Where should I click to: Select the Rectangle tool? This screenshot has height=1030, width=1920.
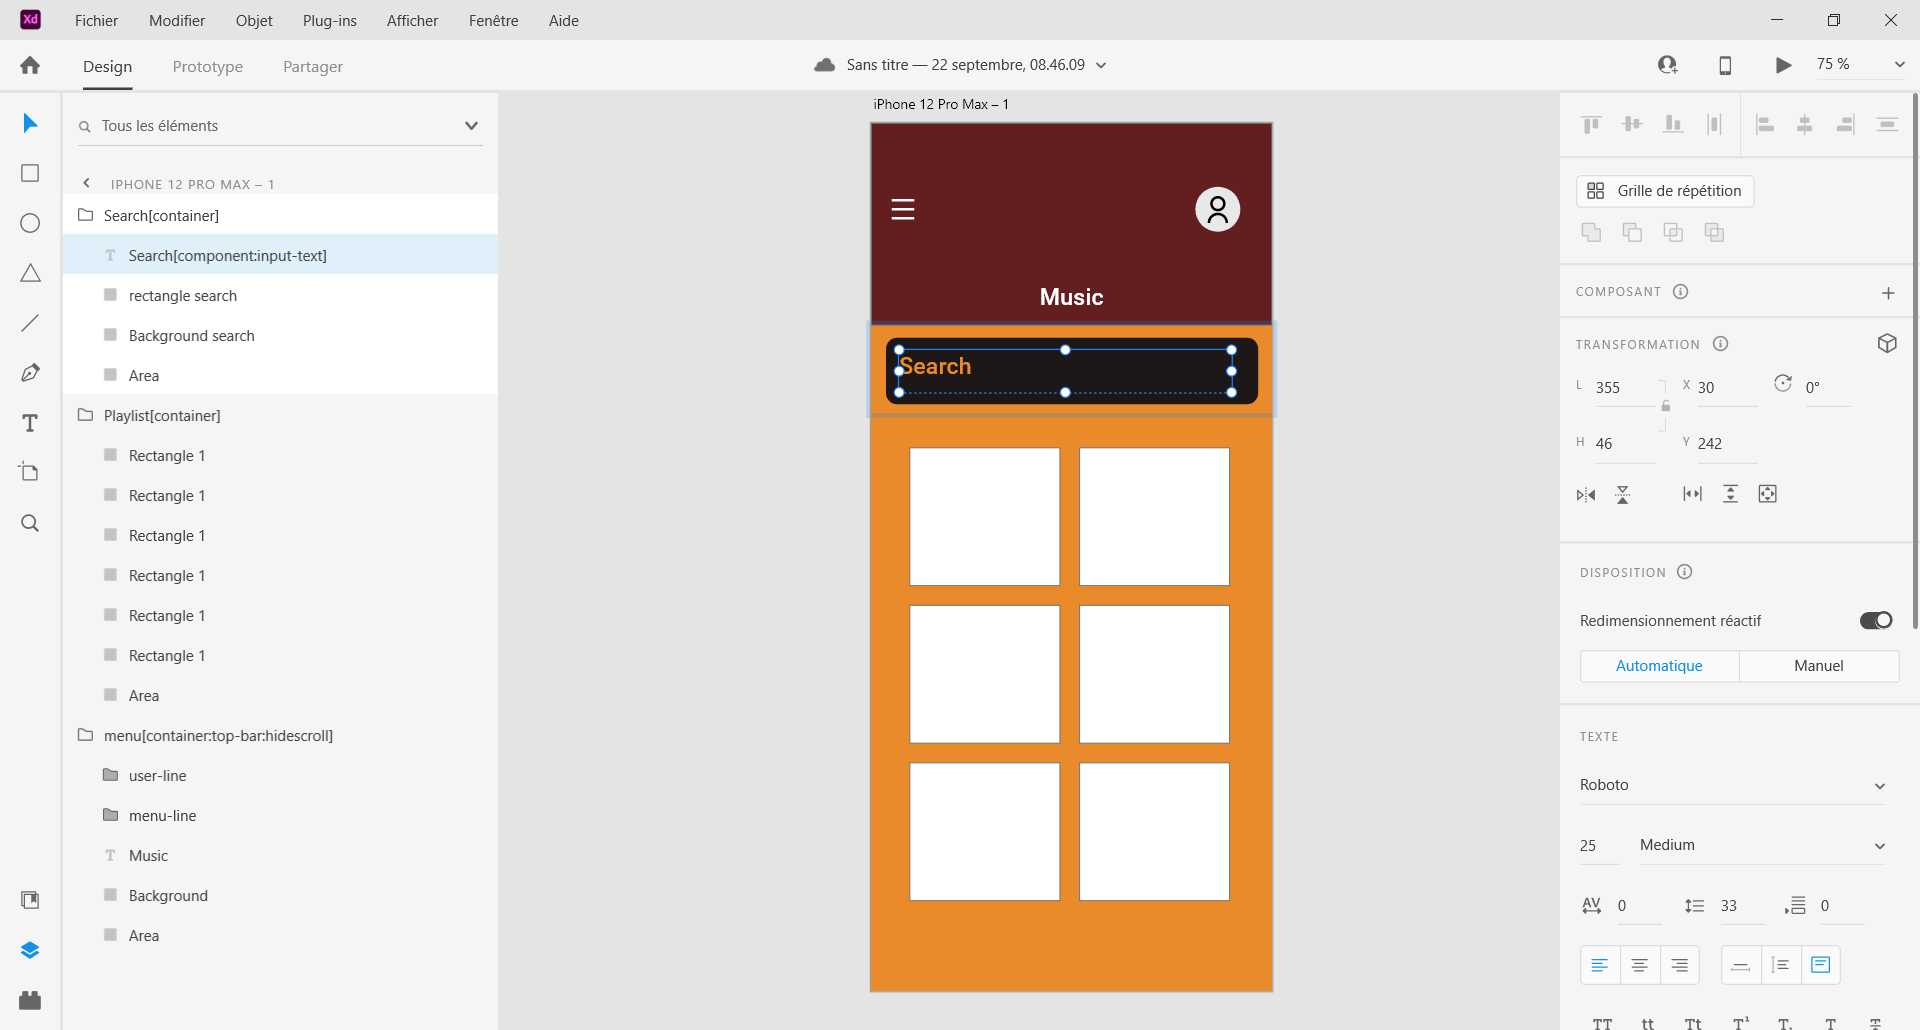30,173
